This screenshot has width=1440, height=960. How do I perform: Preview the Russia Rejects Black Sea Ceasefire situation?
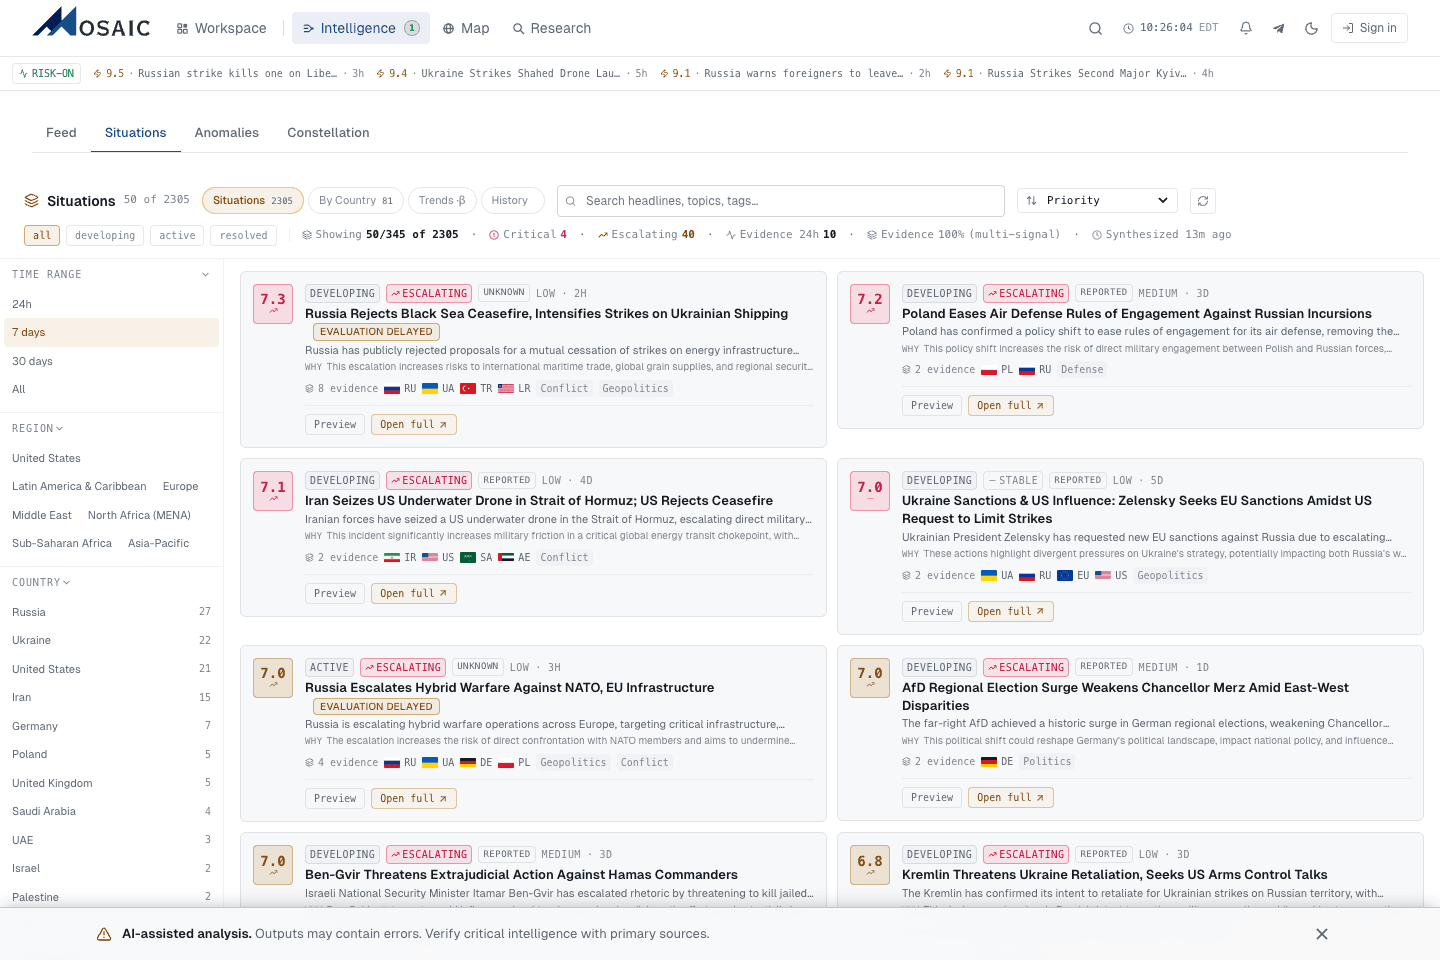[335, 425]
